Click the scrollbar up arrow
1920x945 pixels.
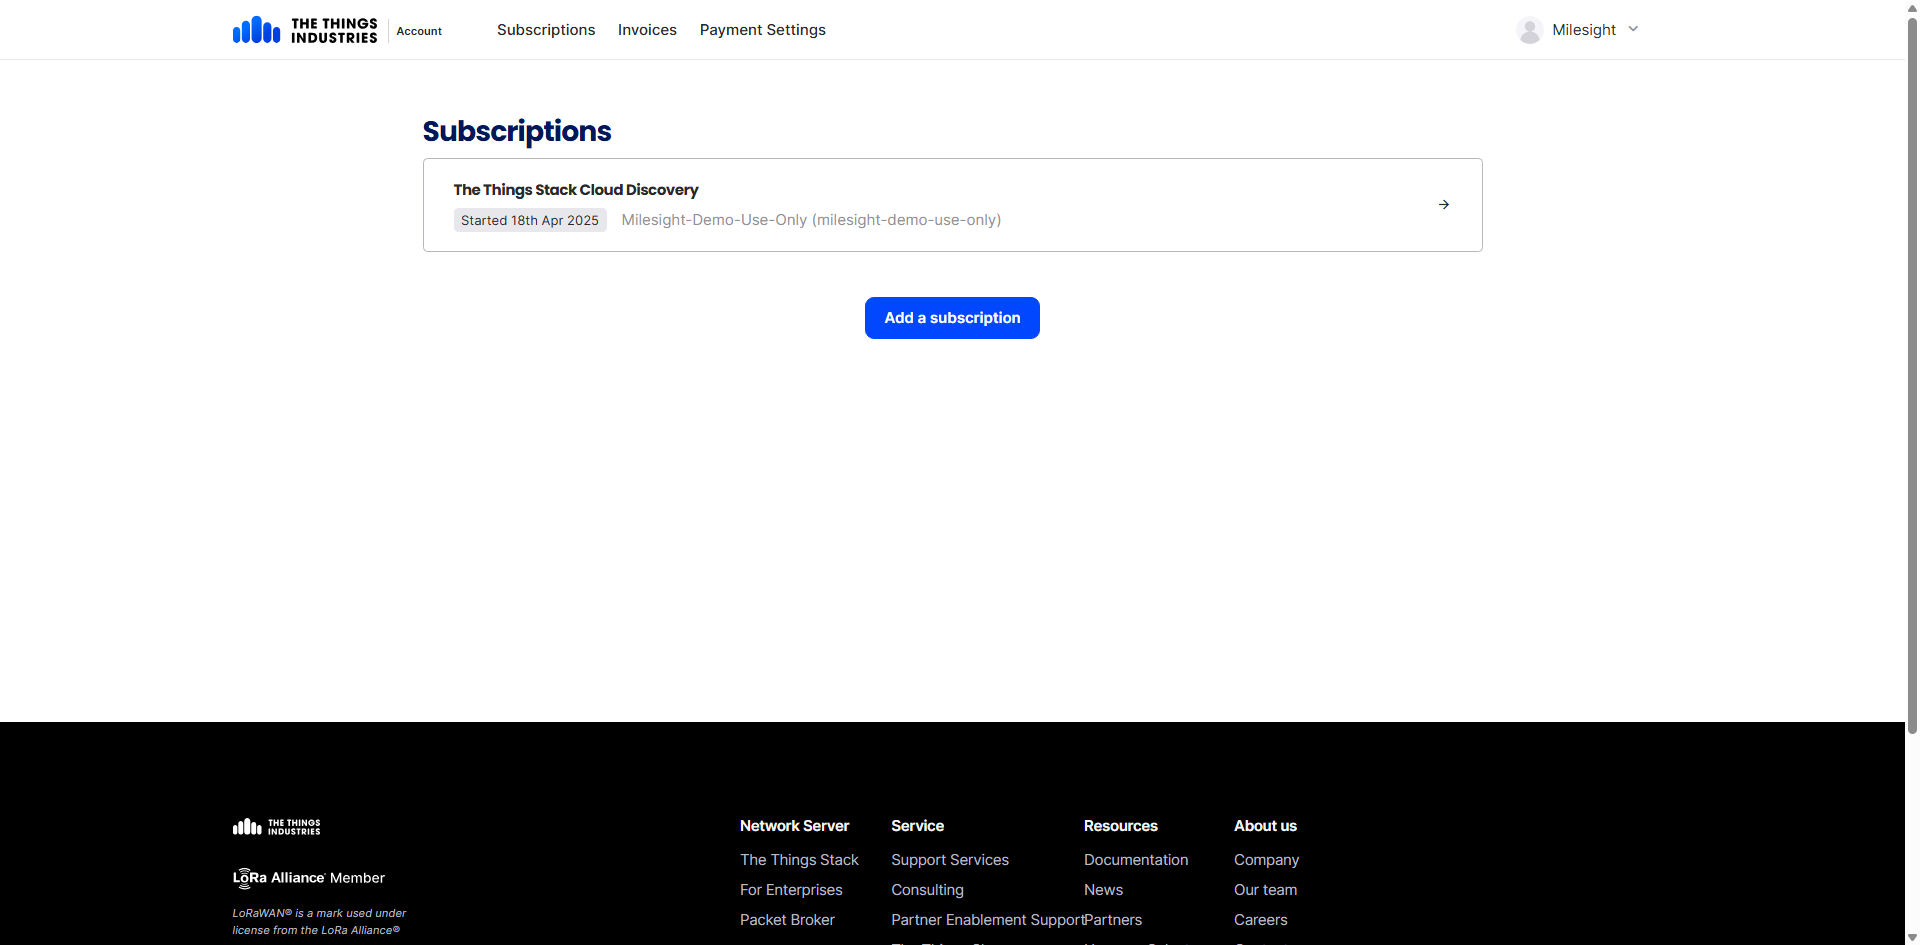coord(1912,7)
